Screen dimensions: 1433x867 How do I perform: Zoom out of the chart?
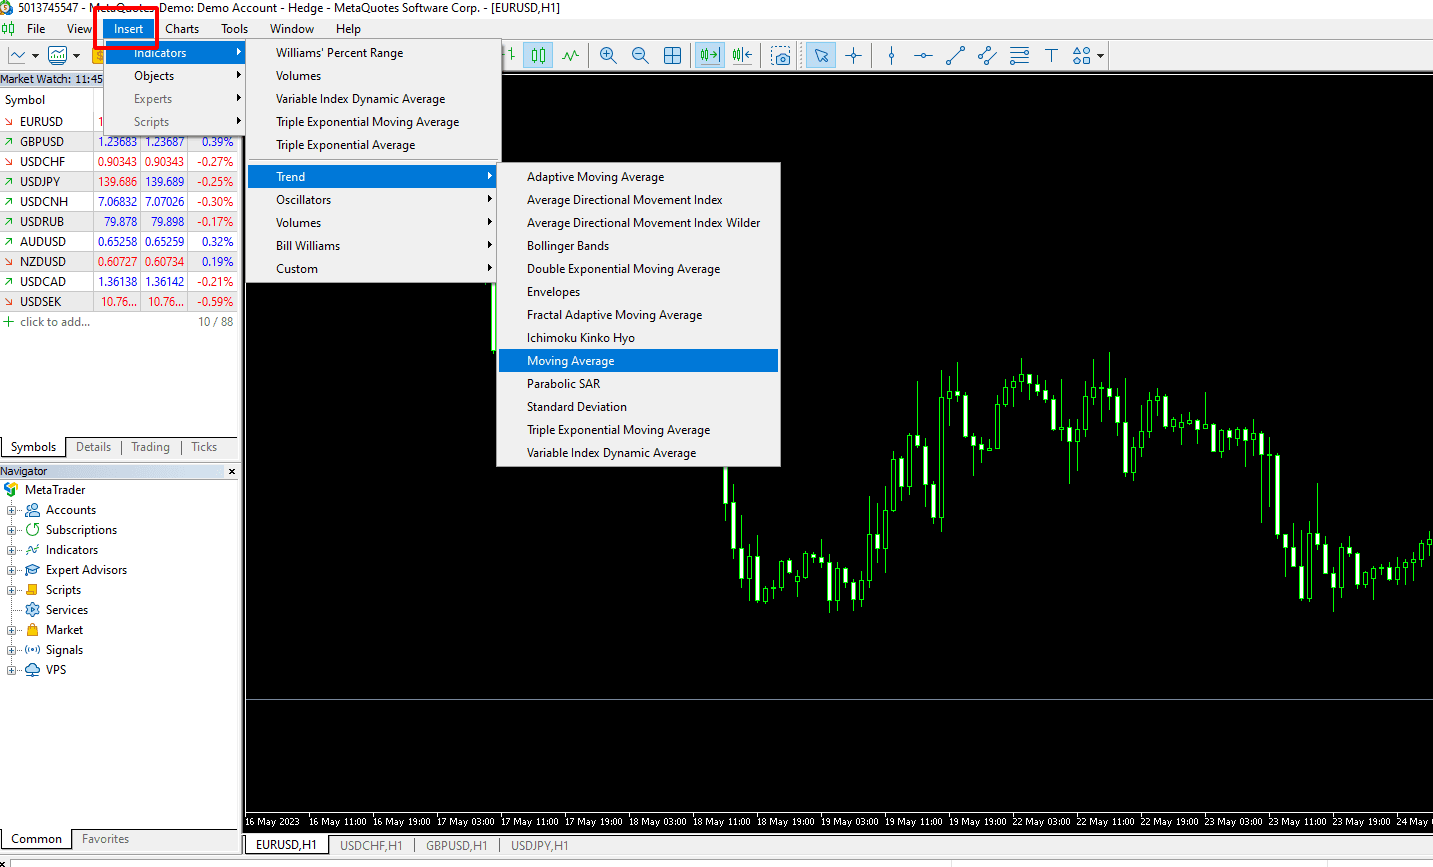tap(640, 55)
